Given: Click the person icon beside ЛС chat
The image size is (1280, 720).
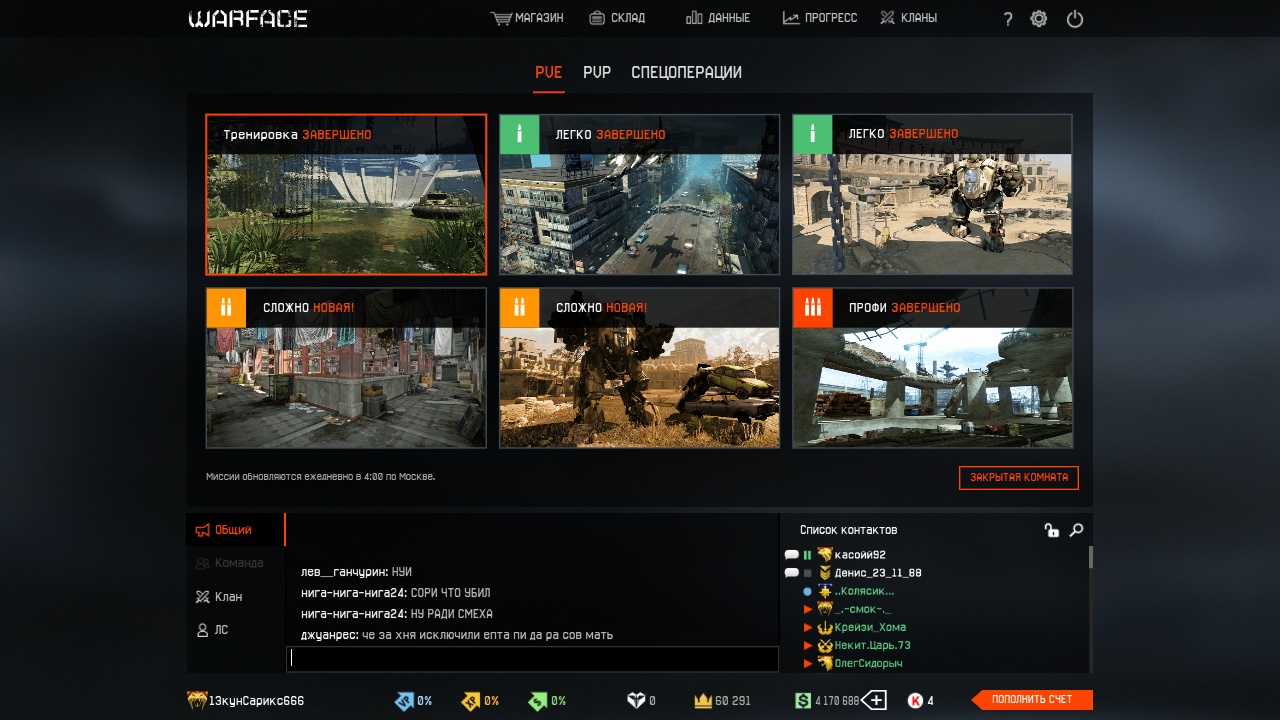Looking at the screenshot, I should tap(203, 630).
